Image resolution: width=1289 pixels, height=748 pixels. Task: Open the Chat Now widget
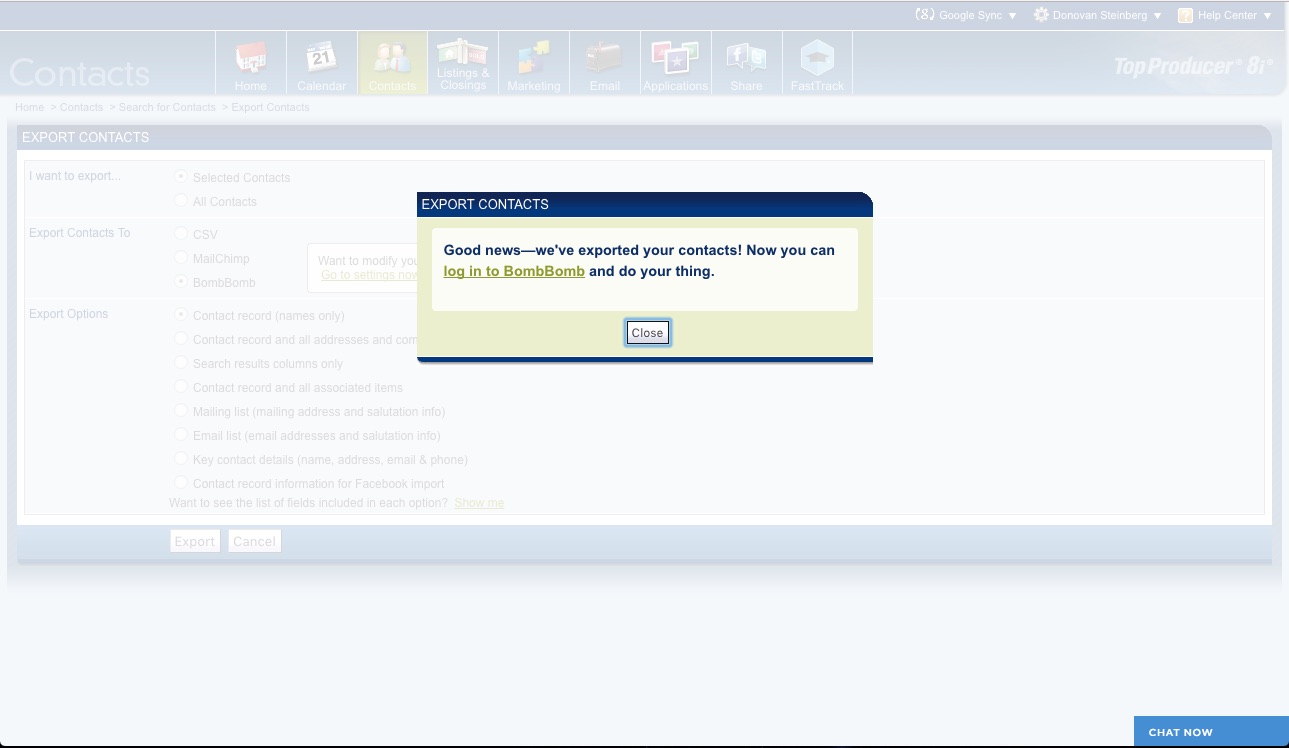coord(1211,732)
